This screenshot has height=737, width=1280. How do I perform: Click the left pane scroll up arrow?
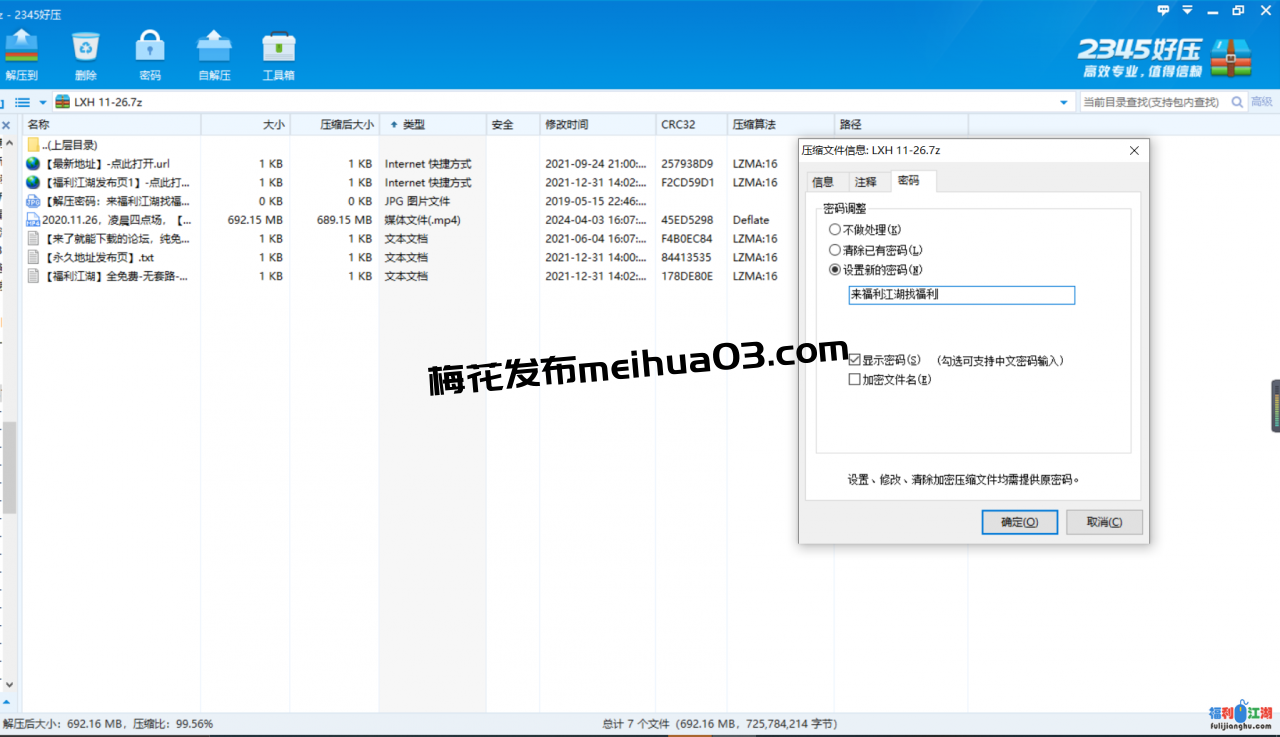click(9, 144)
